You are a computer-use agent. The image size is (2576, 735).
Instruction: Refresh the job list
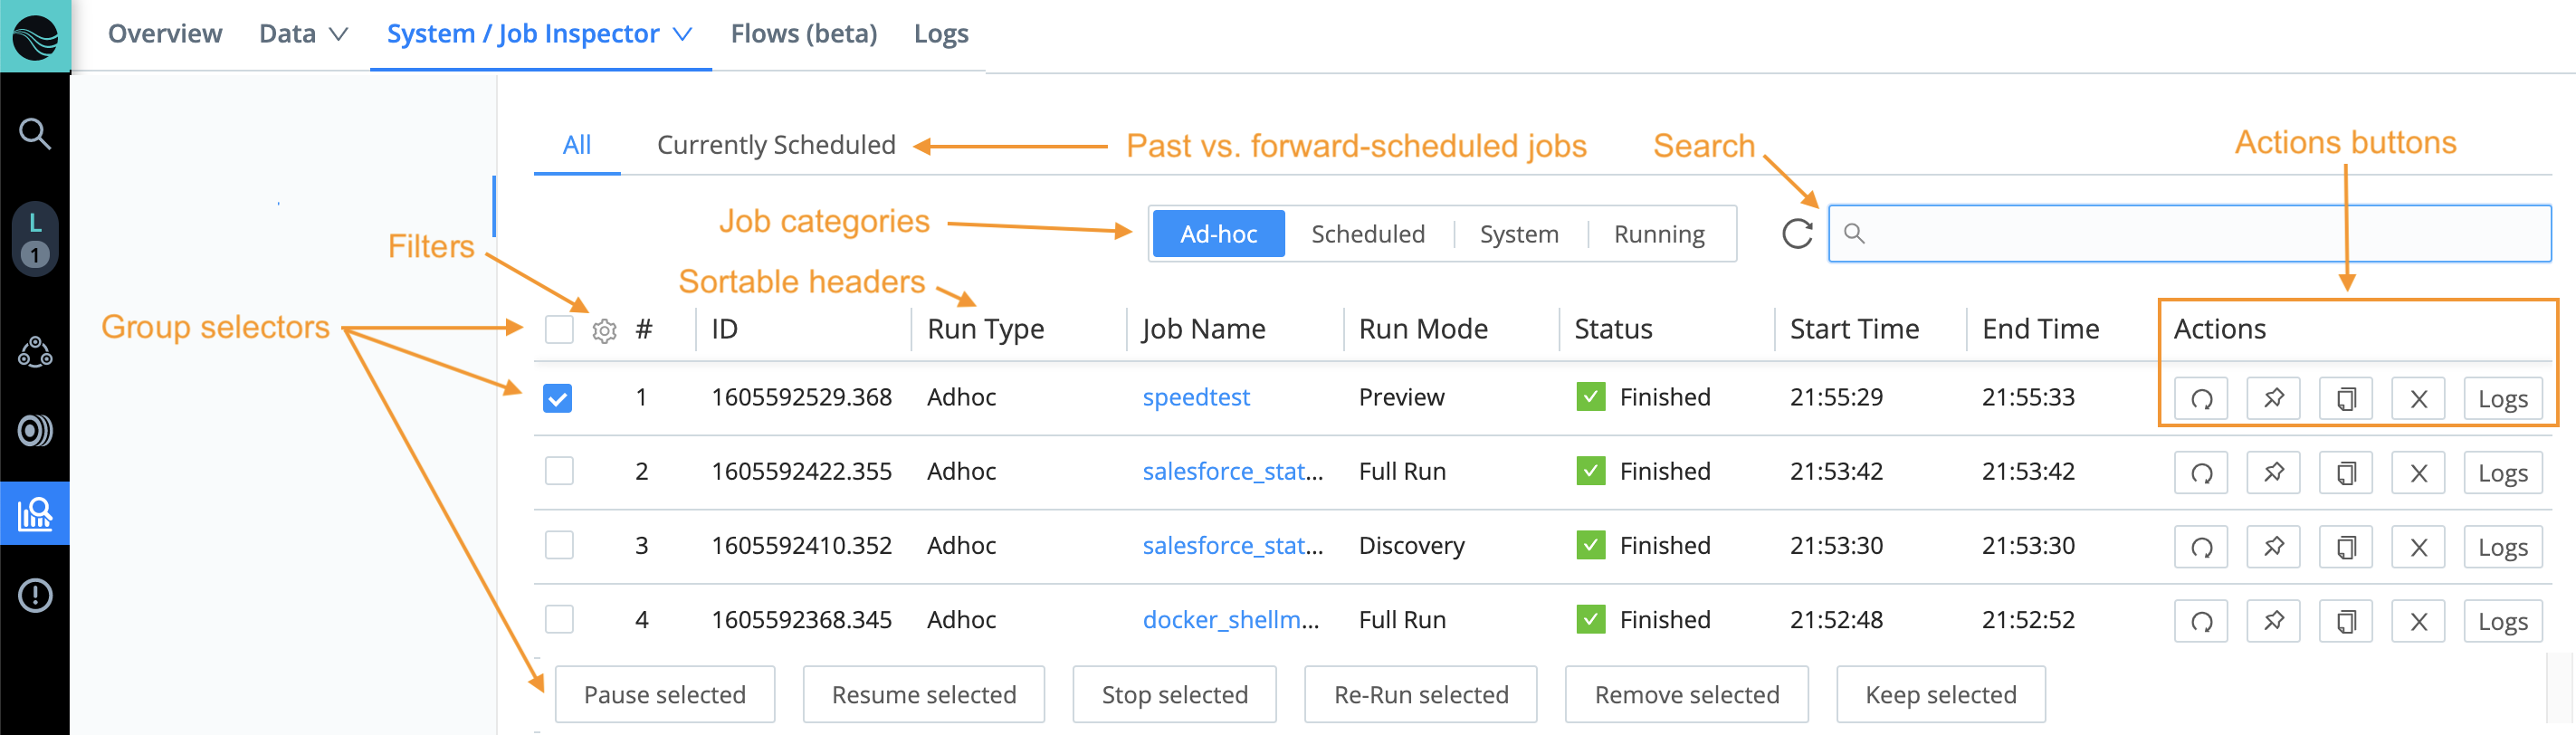tap(1797, 234)
